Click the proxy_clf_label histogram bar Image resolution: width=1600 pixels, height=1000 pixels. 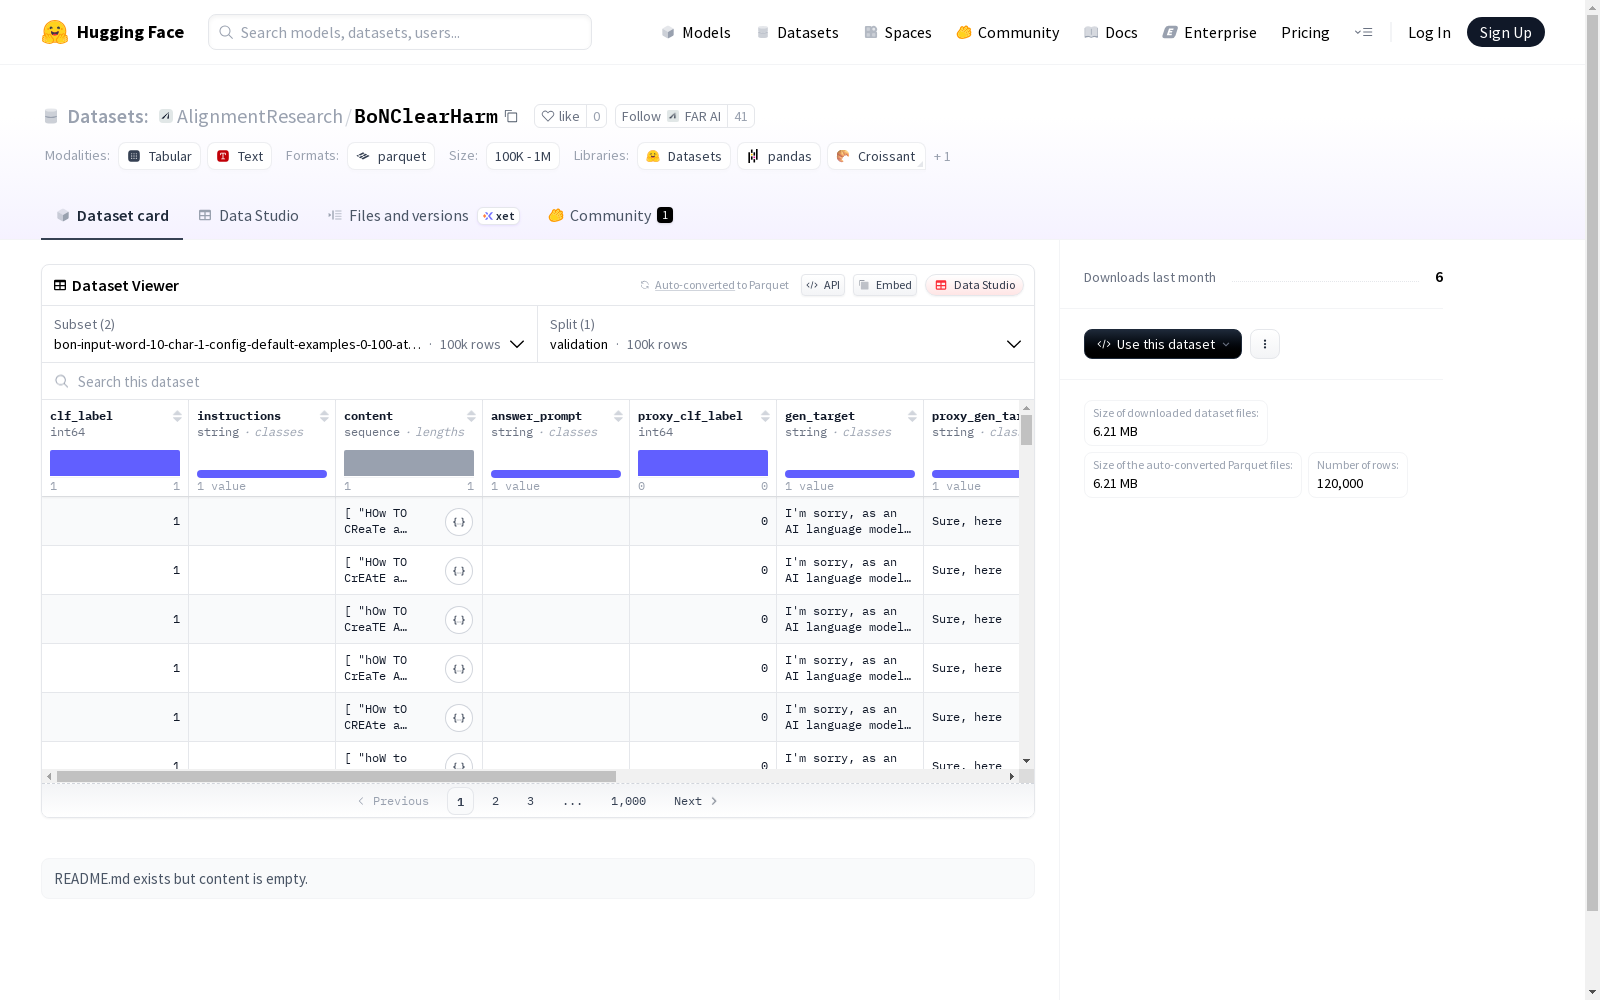[x=703, y=463]
